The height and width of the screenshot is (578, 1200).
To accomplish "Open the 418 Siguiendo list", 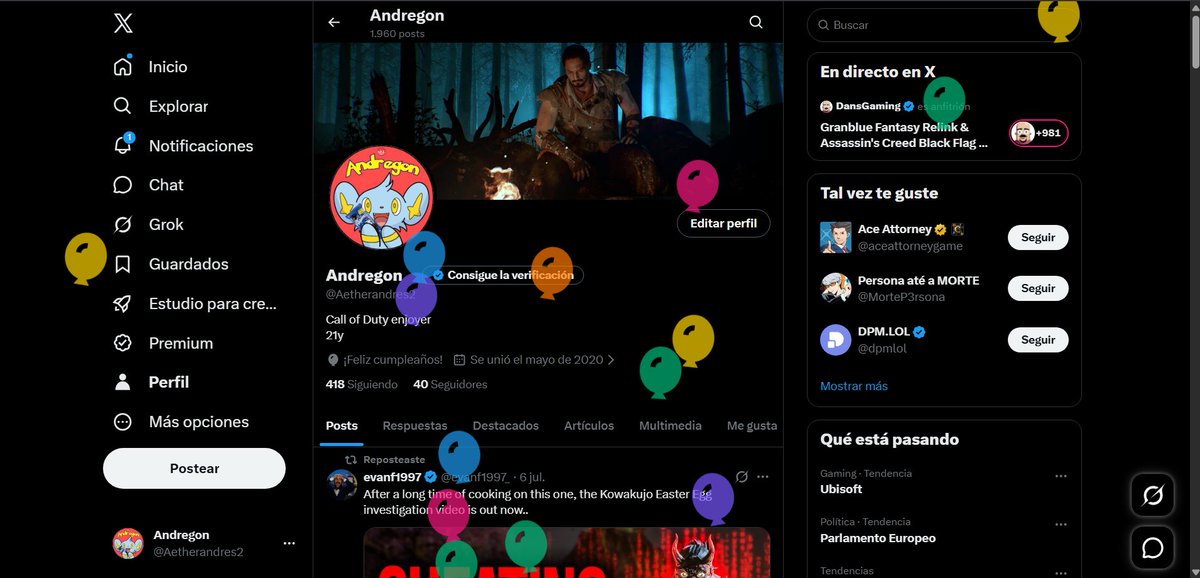I will (361, 384).
